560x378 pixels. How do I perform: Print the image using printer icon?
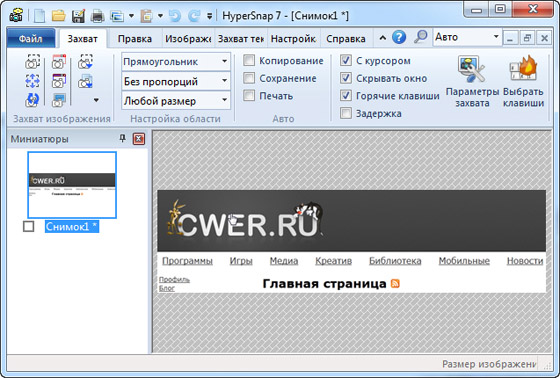point(97,16)
